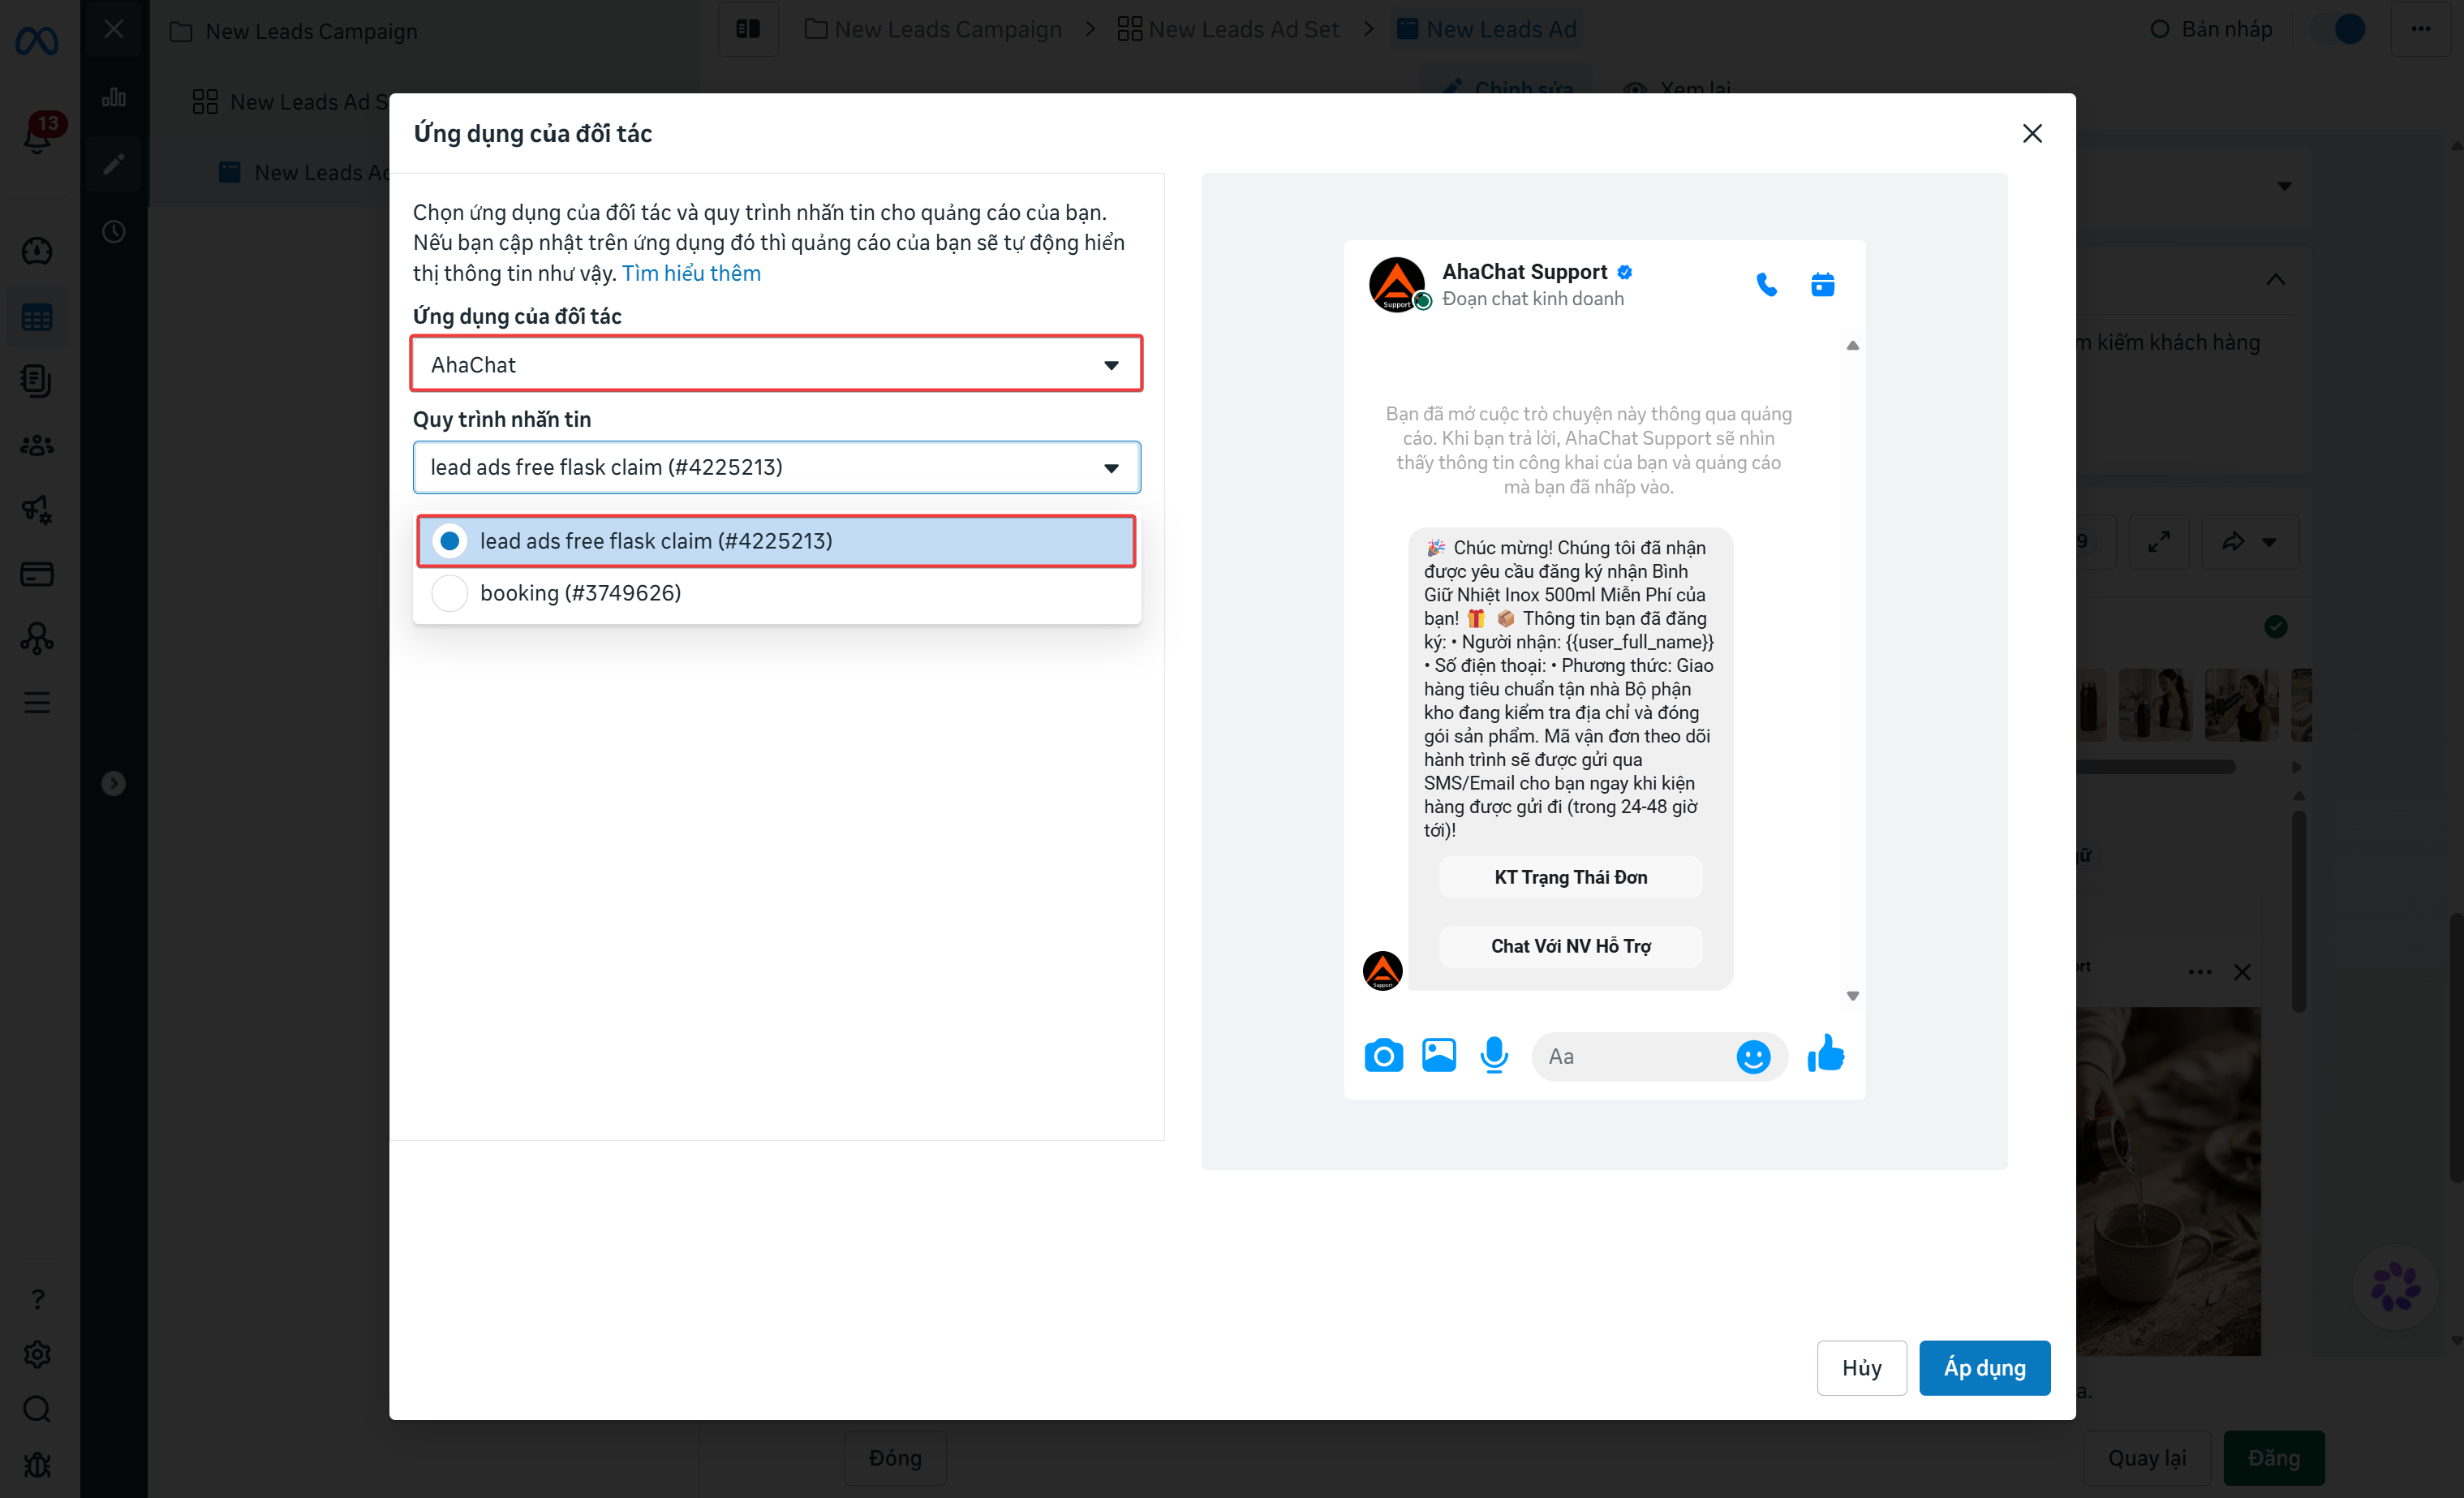Click the phone call icon in preview
2464x1498 pixels.
click(x=1766, y=285)
